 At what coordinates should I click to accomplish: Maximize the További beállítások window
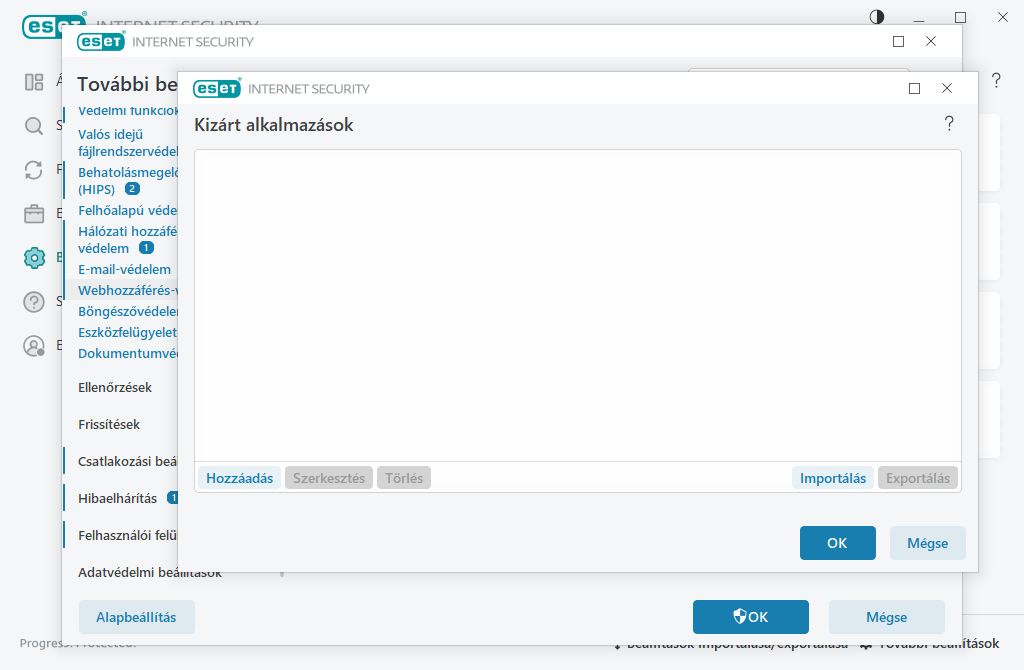899,41
